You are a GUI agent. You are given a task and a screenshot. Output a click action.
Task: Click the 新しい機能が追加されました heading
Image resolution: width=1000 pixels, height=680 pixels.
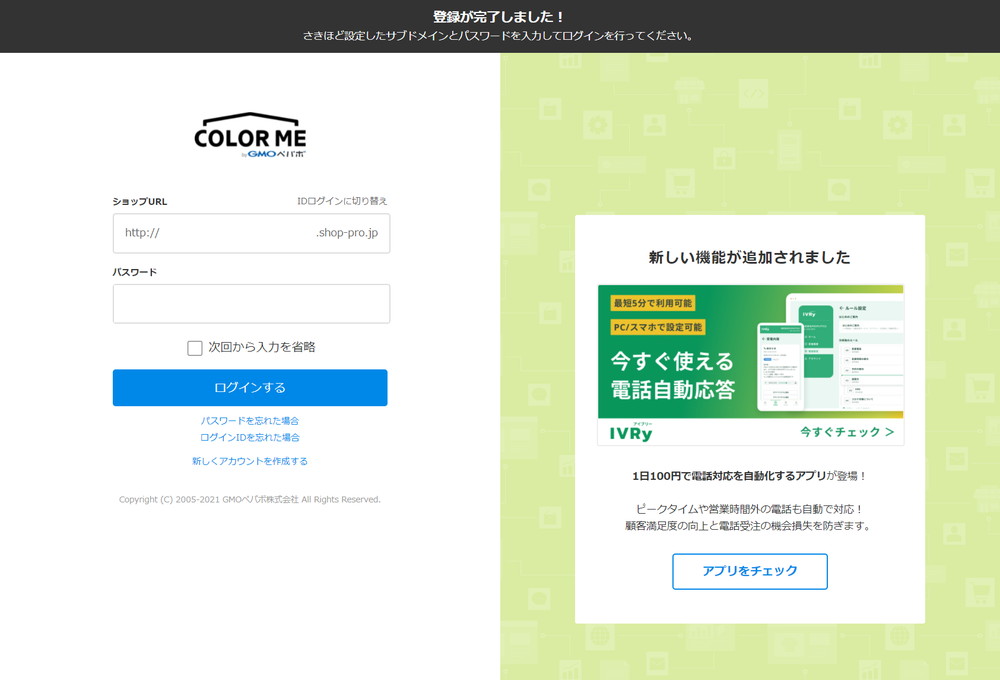[x=750, y=257]
